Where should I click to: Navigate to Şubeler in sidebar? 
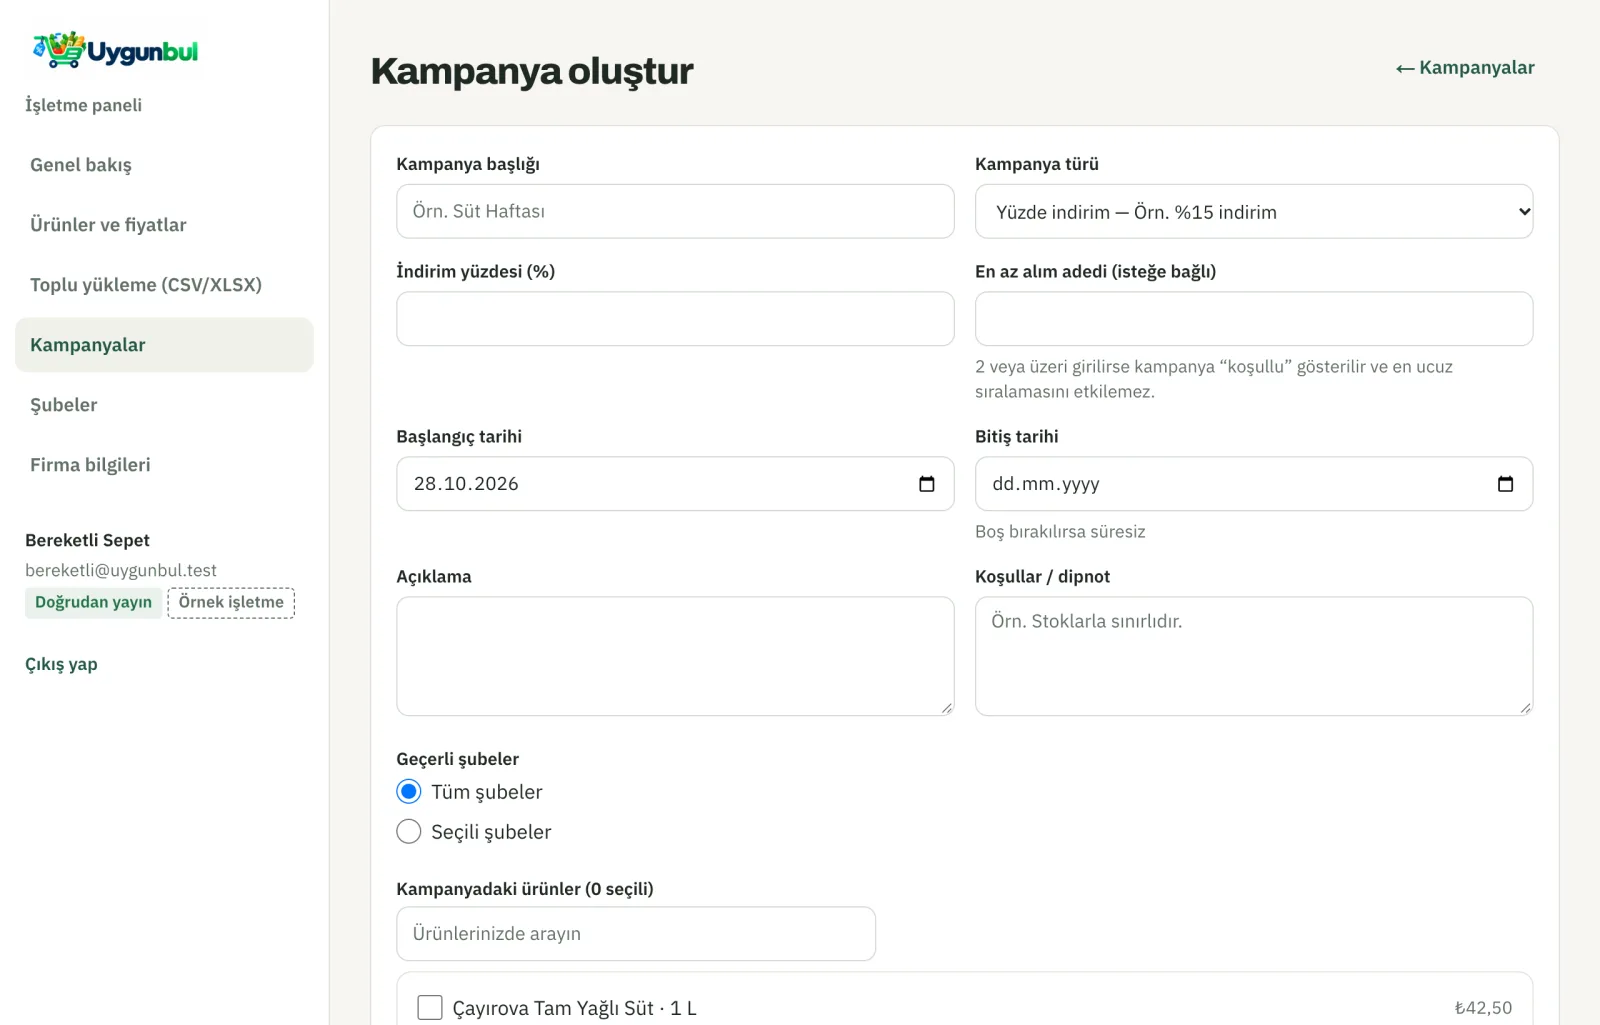click(x=164, y=405)
